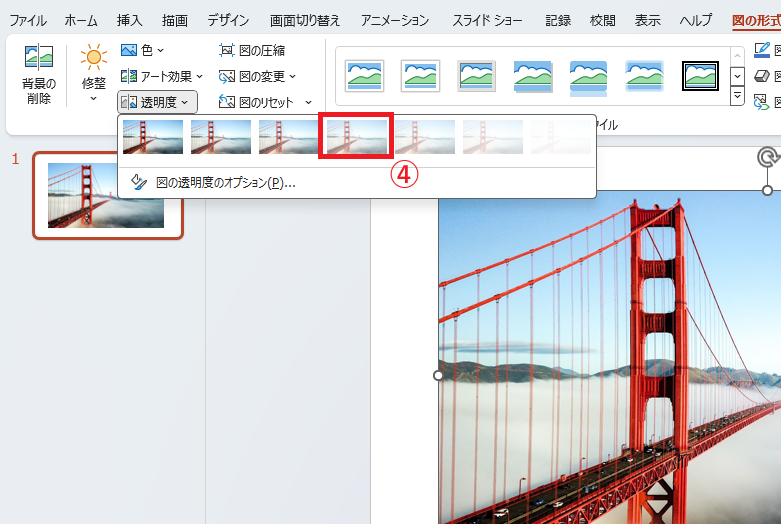
Task: Select the sixth soft-edge picture style
Action: coord(644,76)
